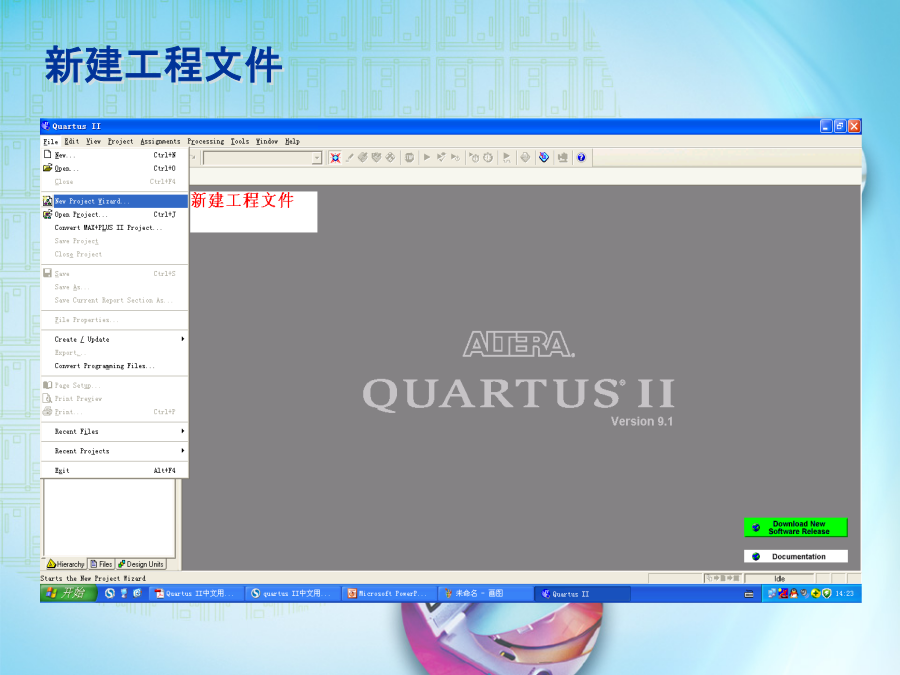Viewport: 900px width, 675px height.
Task: Expand the Recent Projects submenu arrow
Action: (183, 451)
